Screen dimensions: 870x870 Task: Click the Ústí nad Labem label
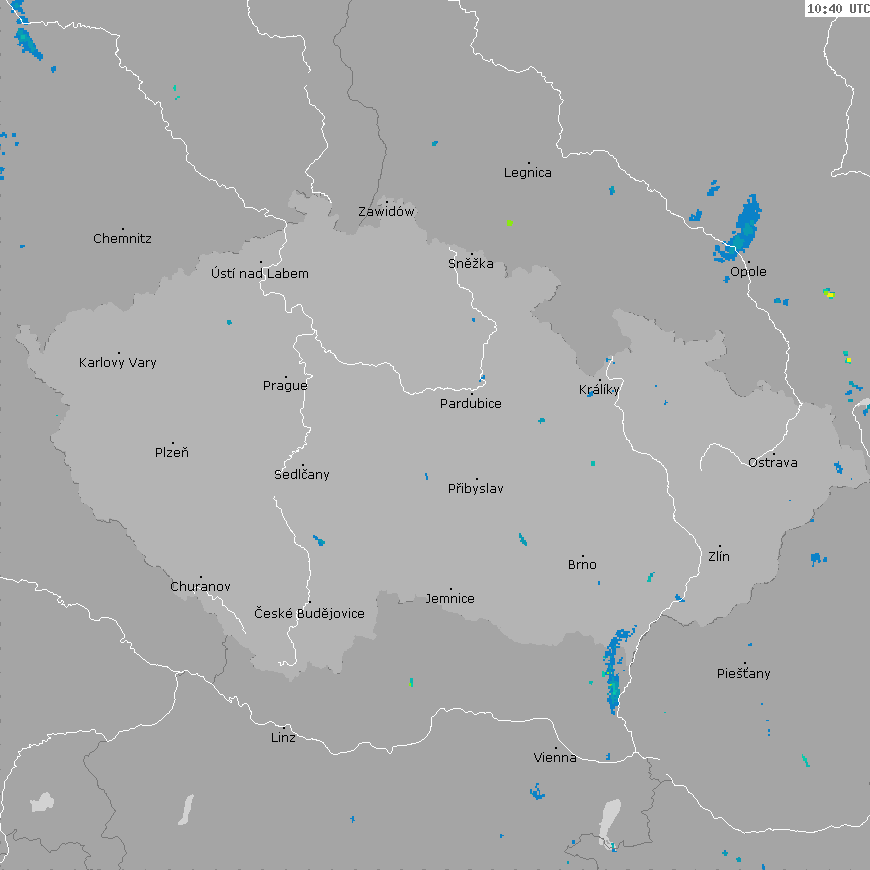point(260,274)
